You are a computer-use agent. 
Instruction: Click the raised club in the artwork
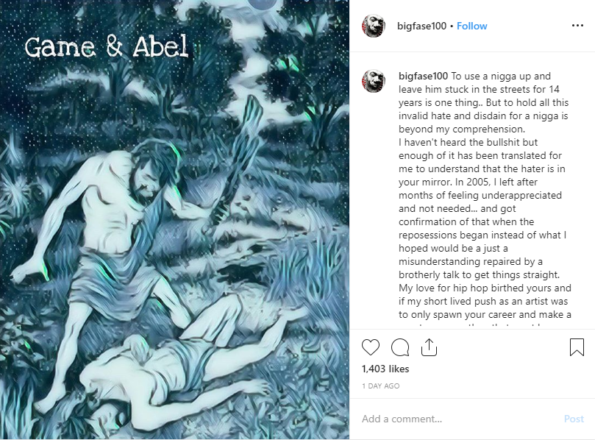(237, 163)
